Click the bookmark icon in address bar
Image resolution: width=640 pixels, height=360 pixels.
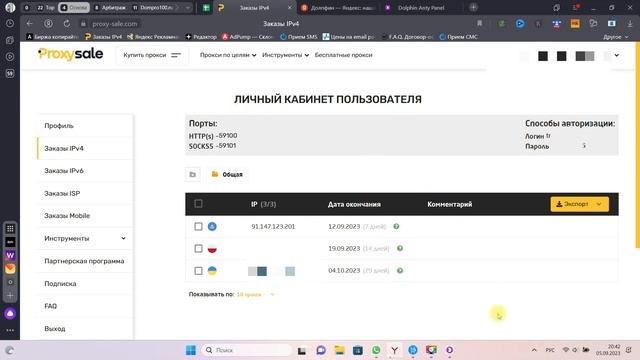[480, 24]
